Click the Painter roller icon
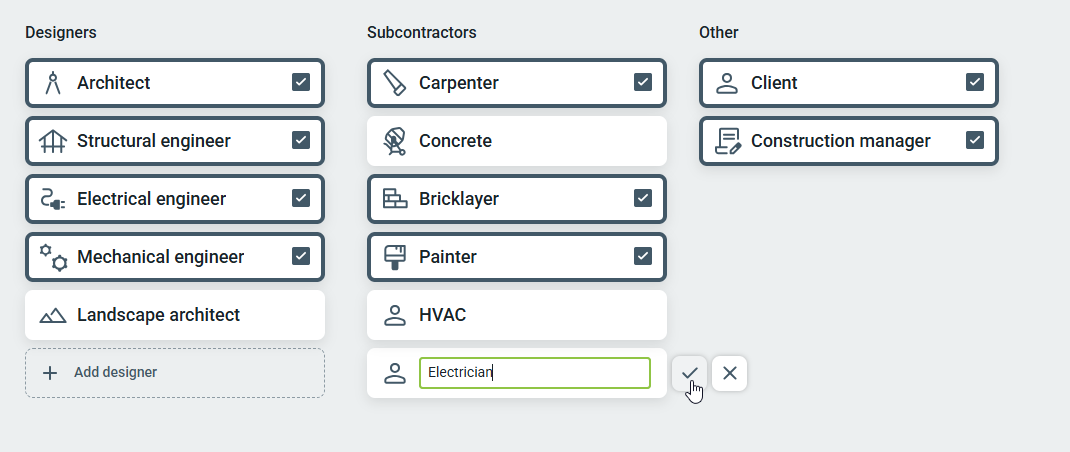Image resolution: width=1070 pixels, height=452 pixels. (x=395, y=257)
